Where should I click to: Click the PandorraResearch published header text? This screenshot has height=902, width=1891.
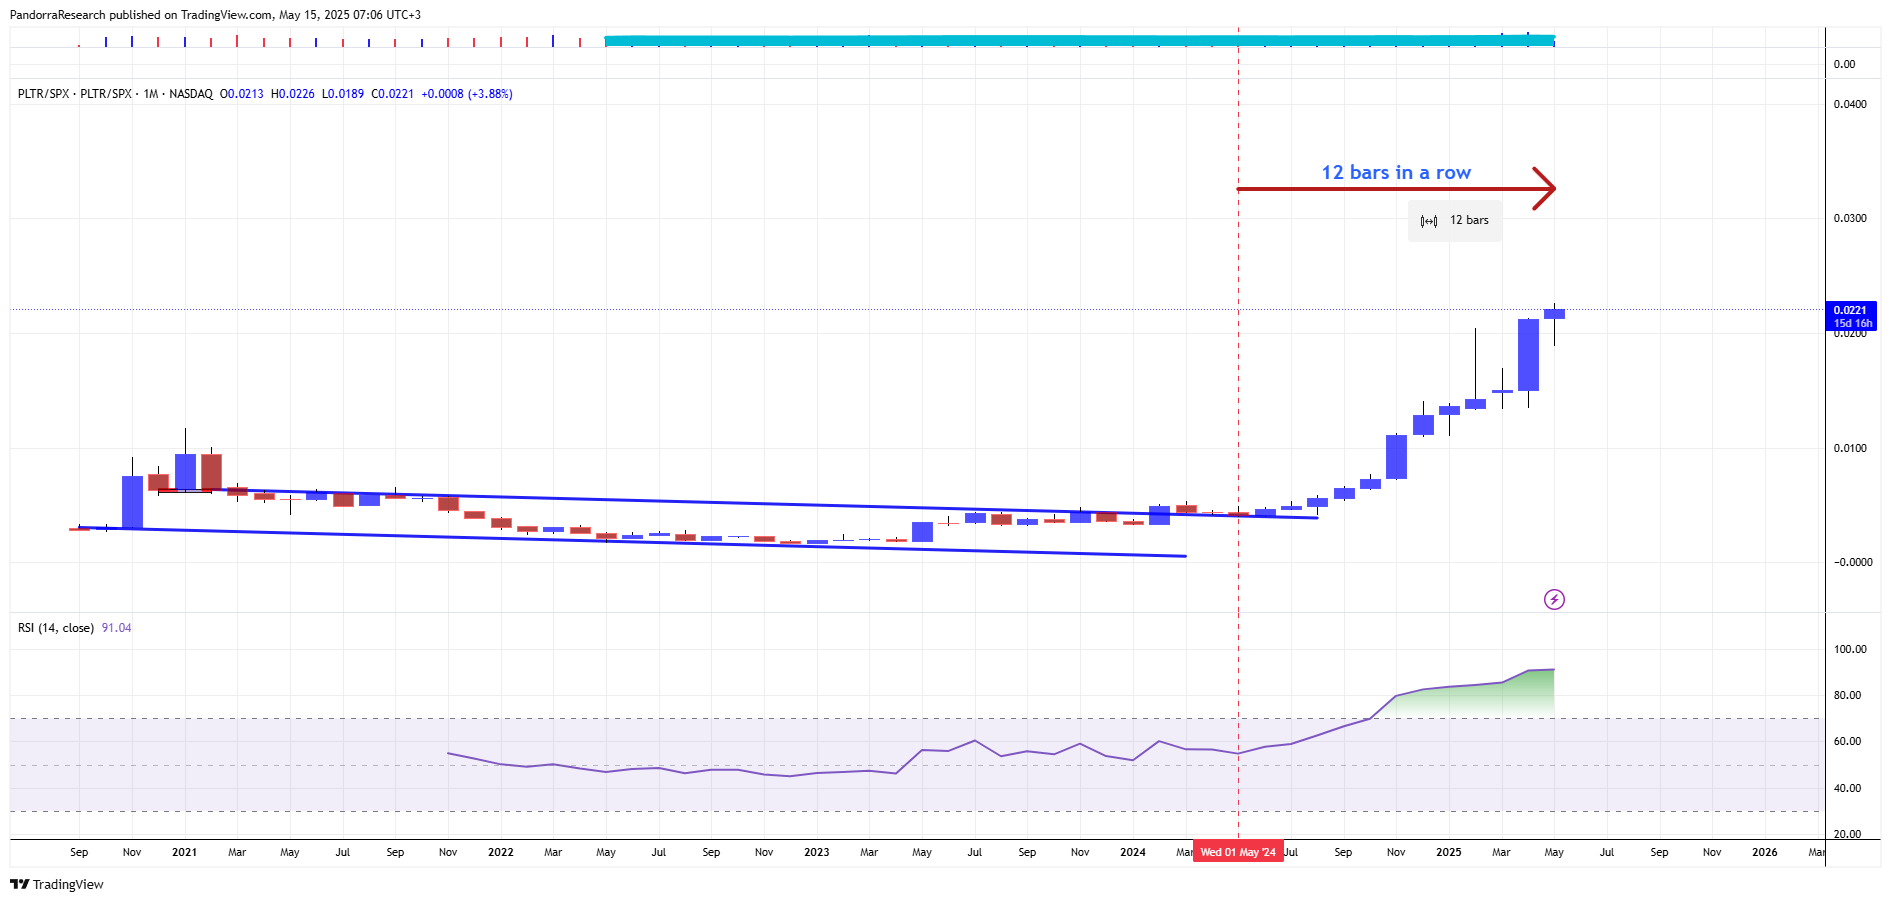[215, 15]
